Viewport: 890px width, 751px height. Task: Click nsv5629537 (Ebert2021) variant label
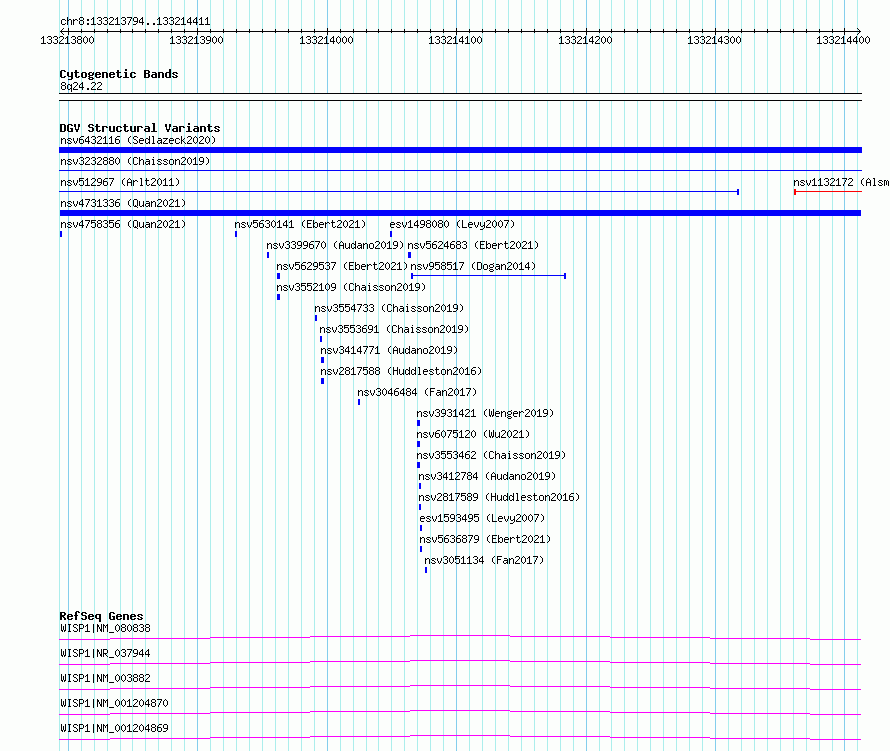click(x=342, y=266)
